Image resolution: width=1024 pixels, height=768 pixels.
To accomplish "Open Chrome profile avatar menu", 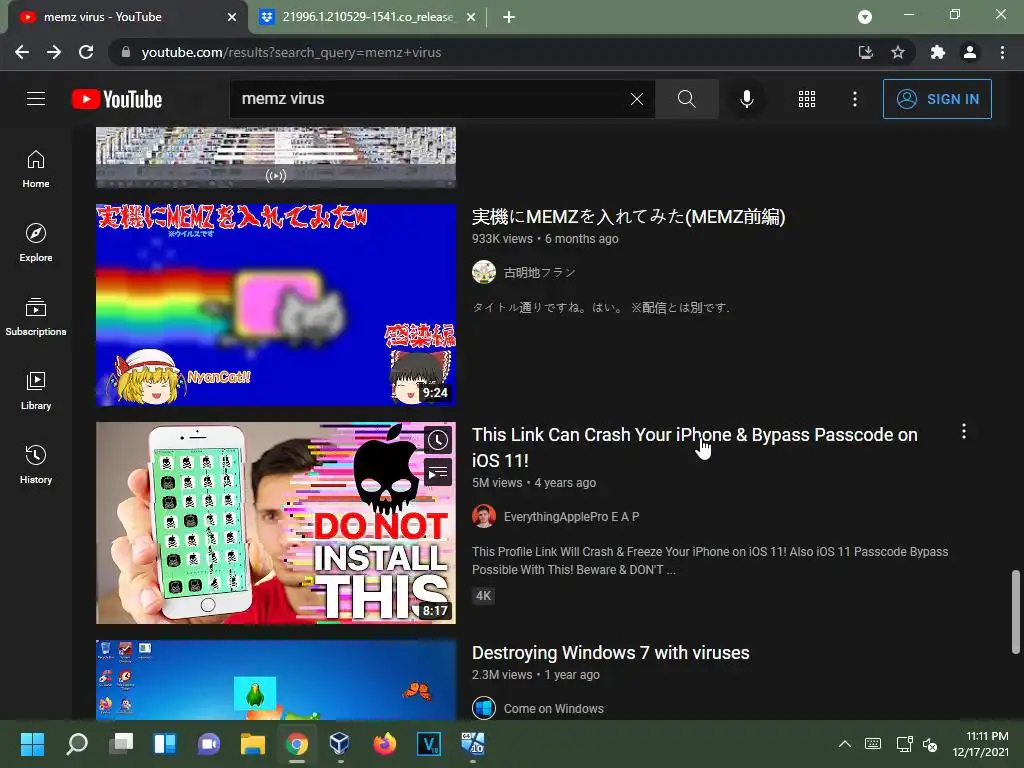I will click(970, 52).
